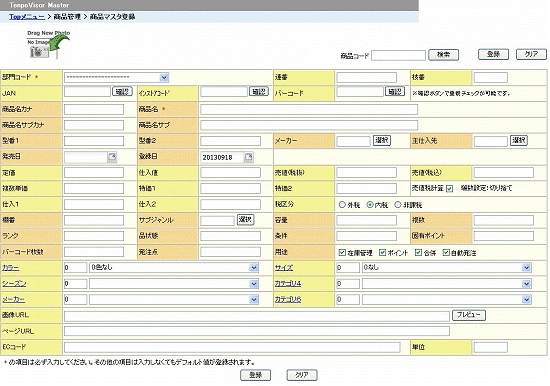Image resolution: width=550 pixels, height=386 pixels.
Task: Focus the 型番1 input field
Action: pos(94,141)
